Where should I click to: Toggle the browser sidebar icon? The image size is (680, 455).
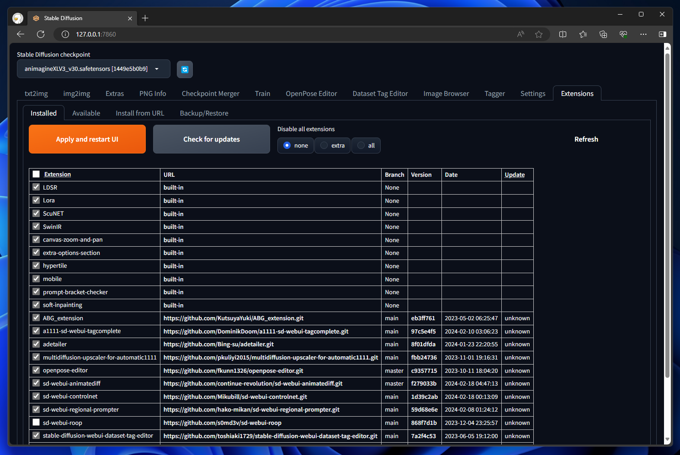coord(662,34)
